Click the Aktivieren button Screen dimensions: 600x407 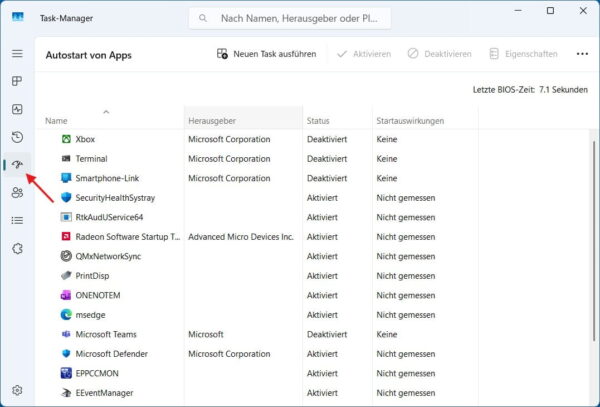[364, 54]
